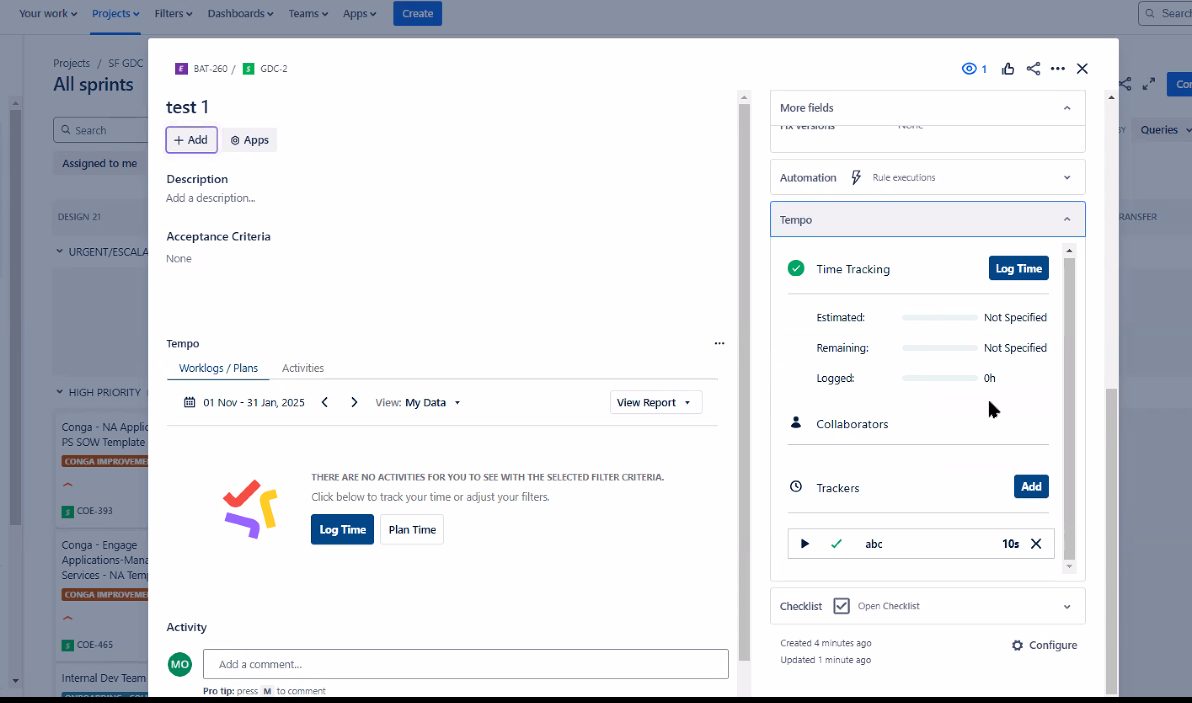The width and height of the screenshot is (1192, 703).
Task: Expand the Automation section
Action: point(1066,178)
